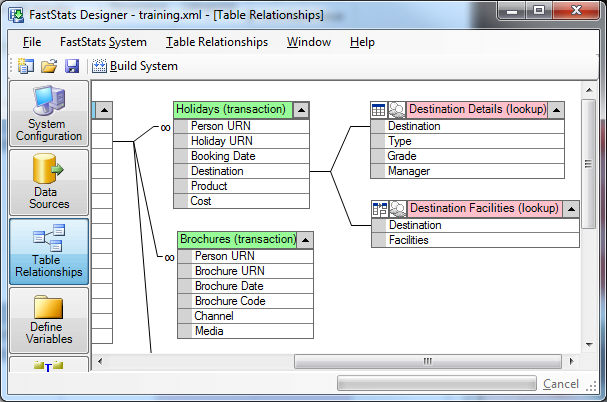Open the Help menu

(362, 42)
